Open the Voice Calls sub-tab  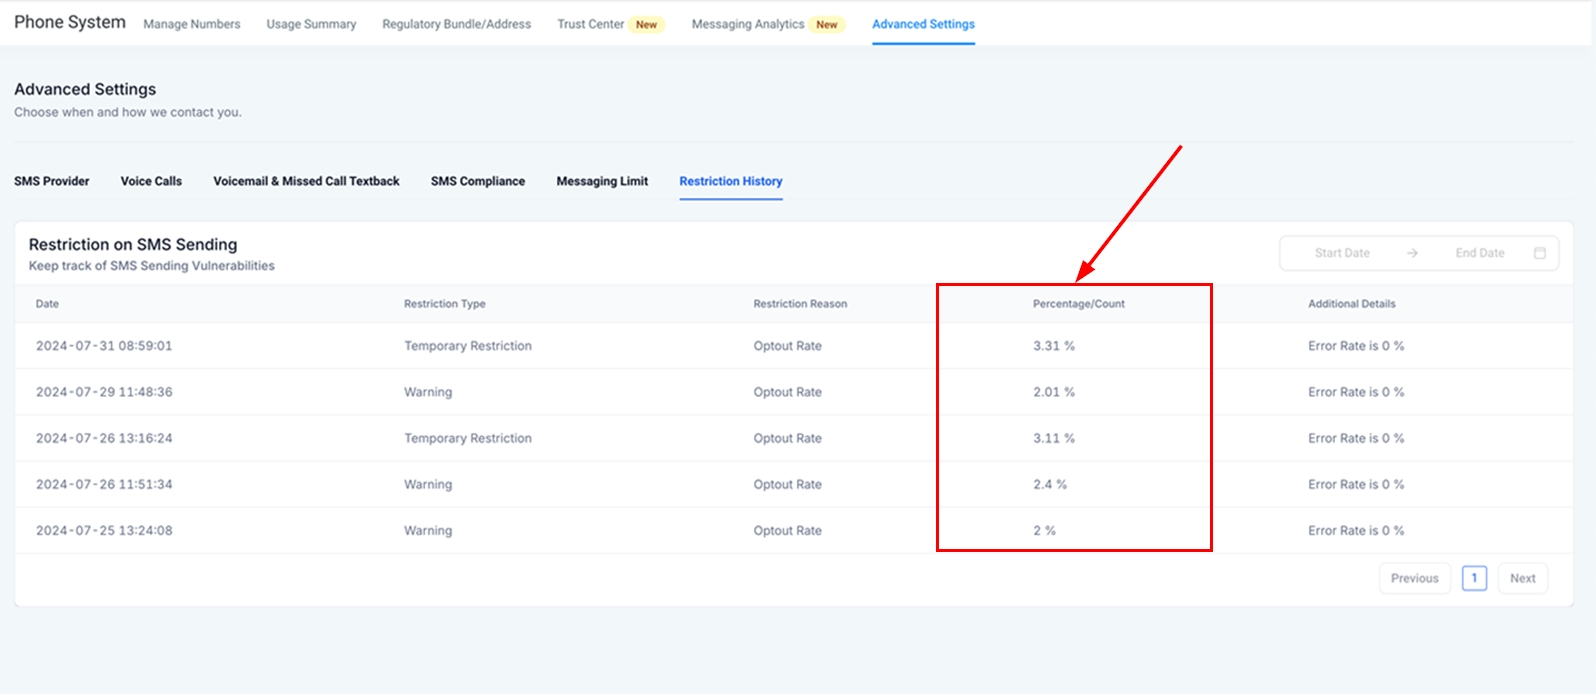(x=151, y=181)
